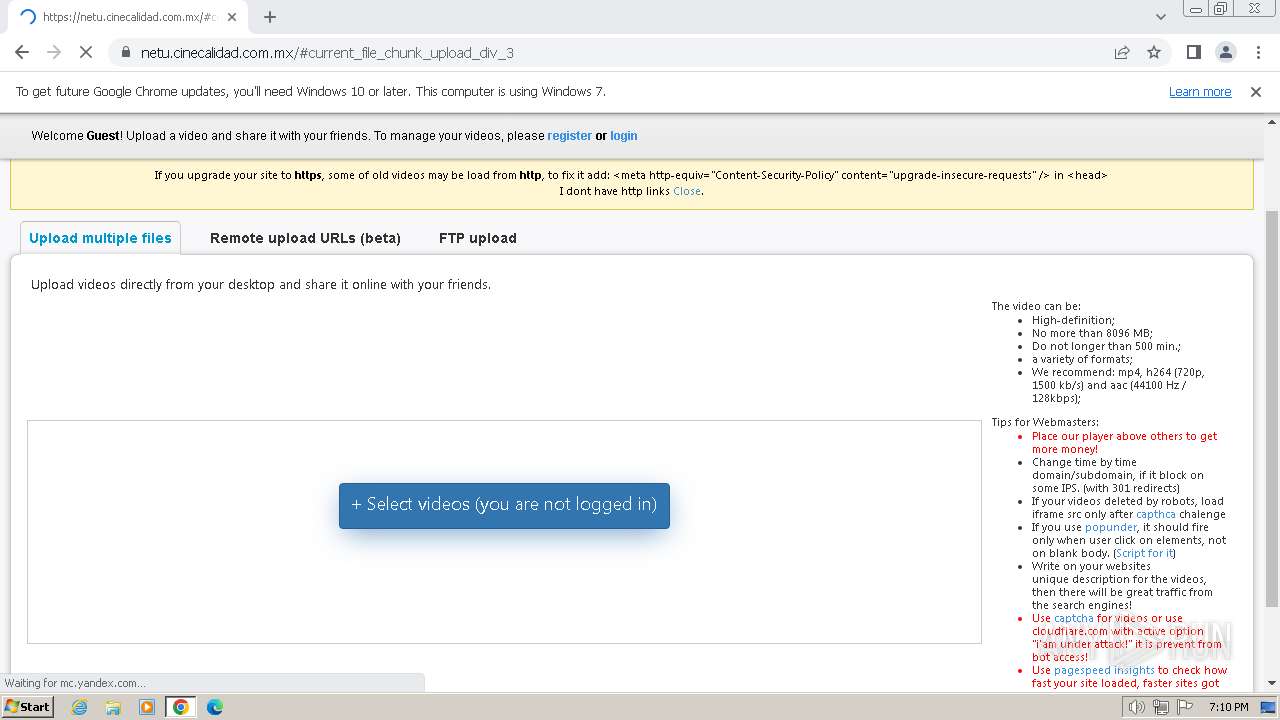Viewport: 1280px width, 720px height.
Task: Open the popunder link
Action: 1111,527
